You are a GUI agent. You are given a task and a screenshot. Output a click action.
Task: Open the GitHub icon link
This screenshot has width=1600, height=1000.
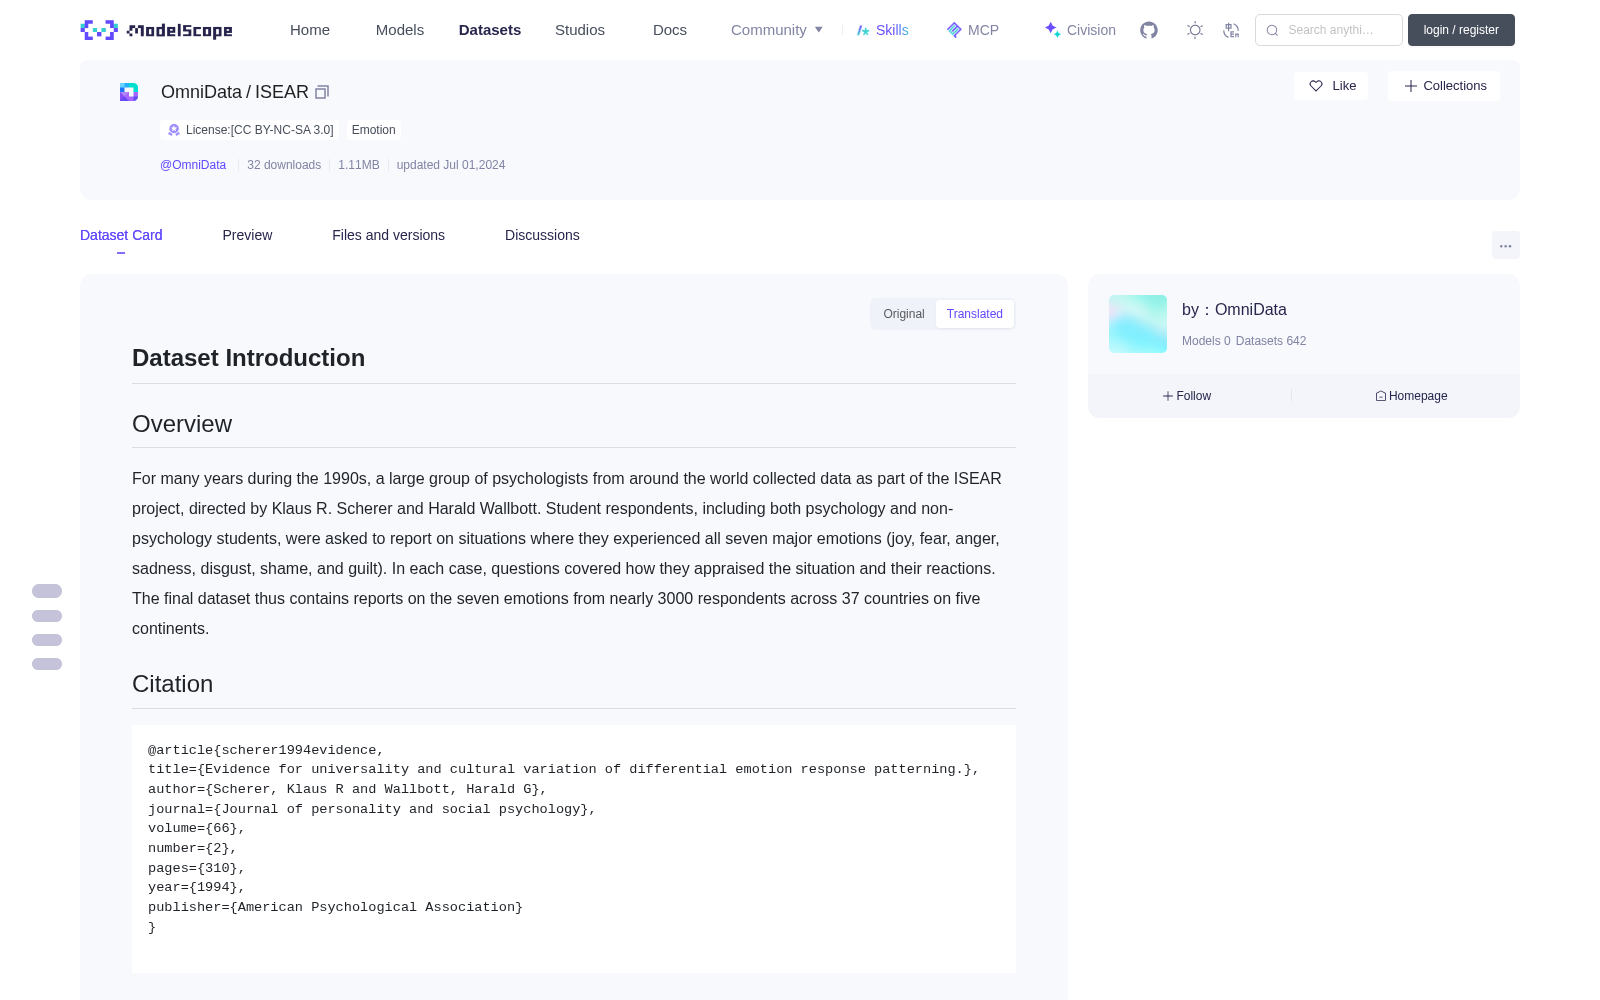[x=1149, y=30]
